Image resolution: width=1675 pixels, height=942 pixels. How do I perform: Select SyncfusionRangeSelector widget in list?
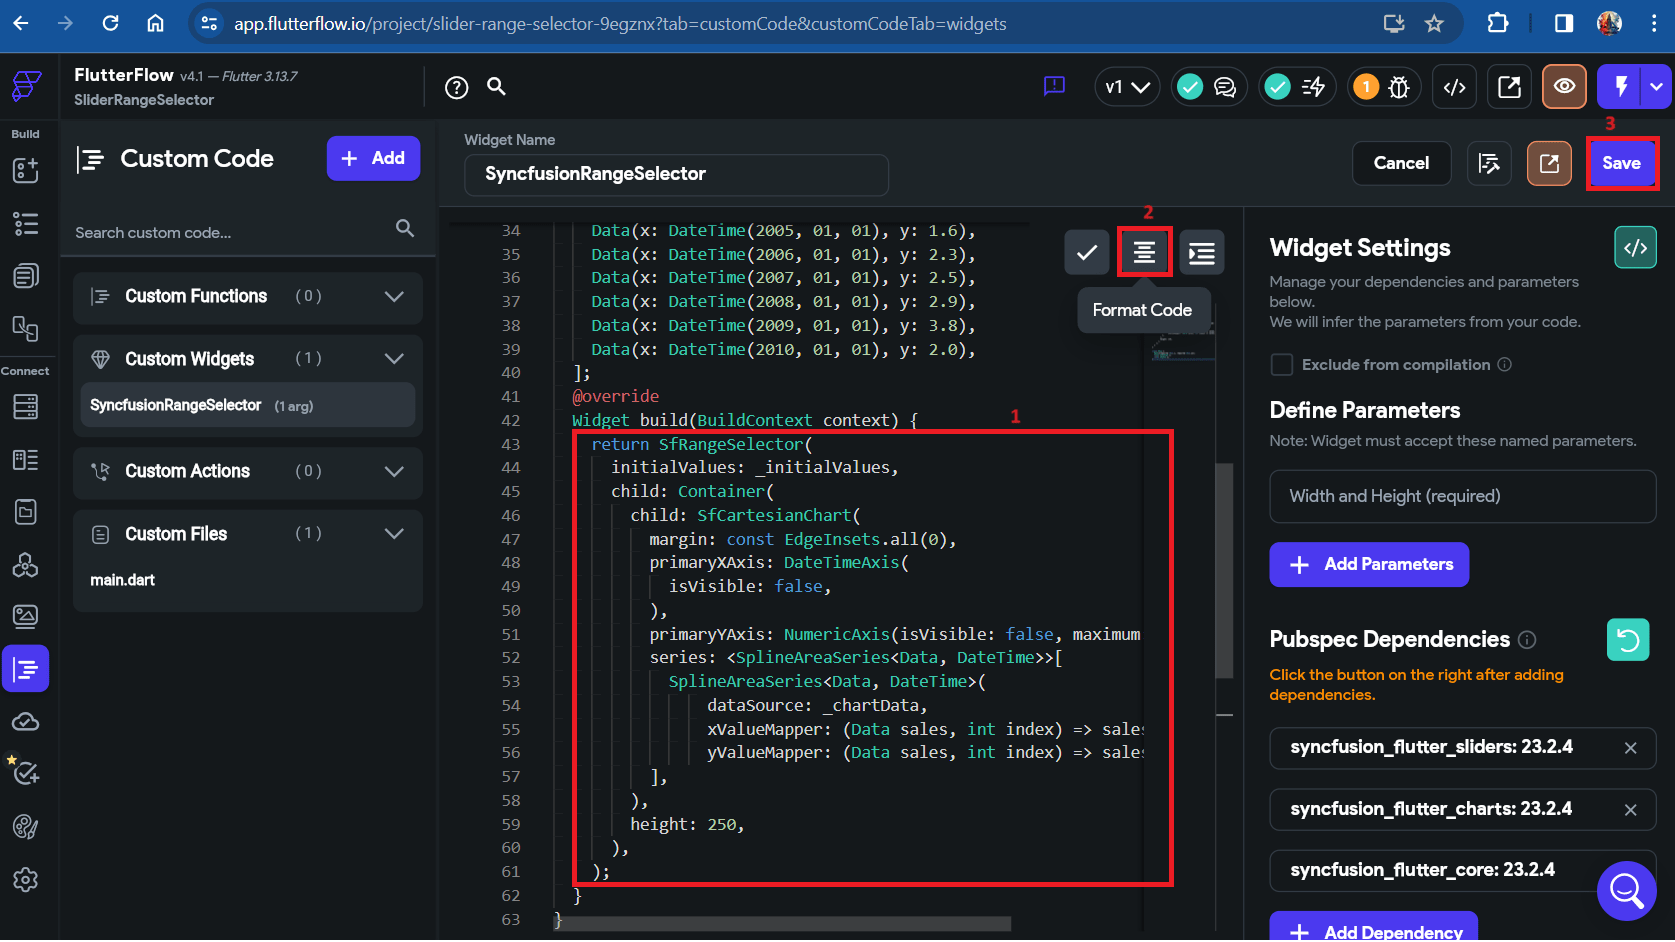pos(247,405)
